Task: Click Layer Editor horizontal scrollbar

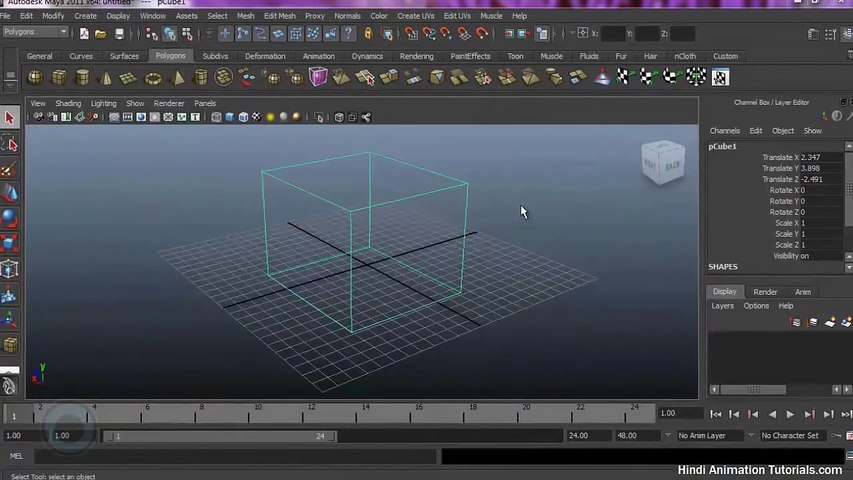Action: point(753,390)
